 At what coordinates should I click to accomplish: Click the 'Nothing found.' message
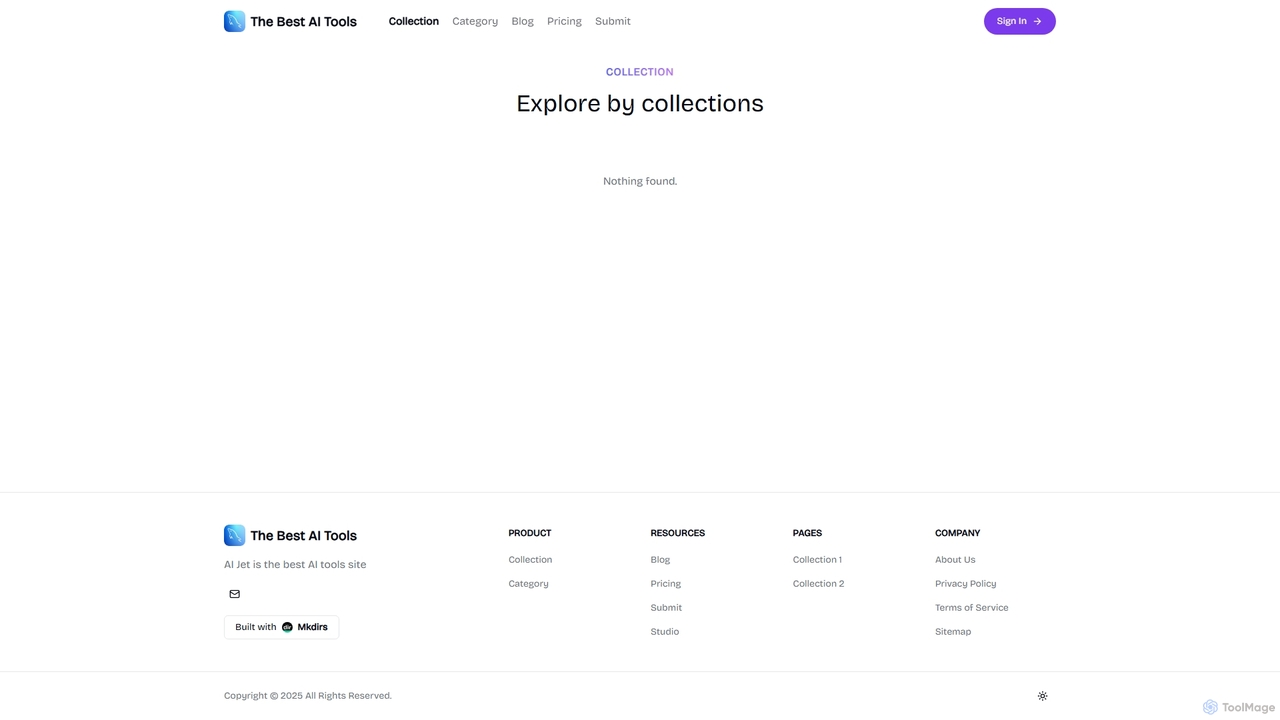[640, 181]
